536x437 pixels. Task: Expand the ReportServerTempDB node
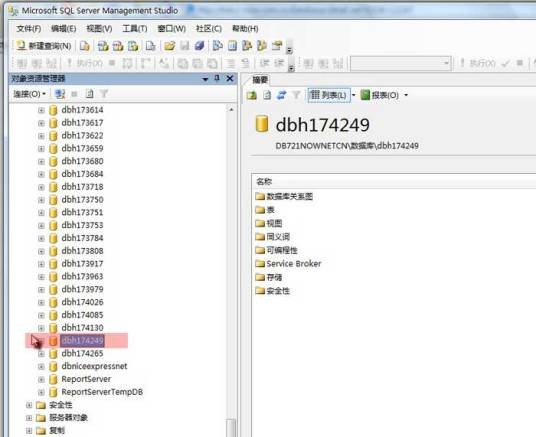point(41,392)
